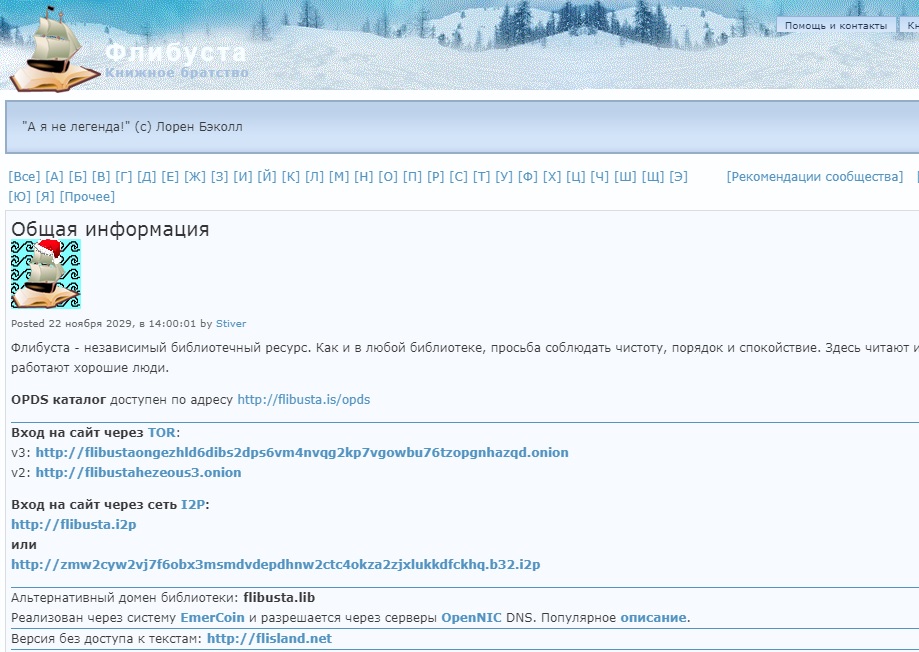The height and width of the screenshot is (652, 919).
Task: Select letter [С] in alphabet index
Action: pos(458,176)
